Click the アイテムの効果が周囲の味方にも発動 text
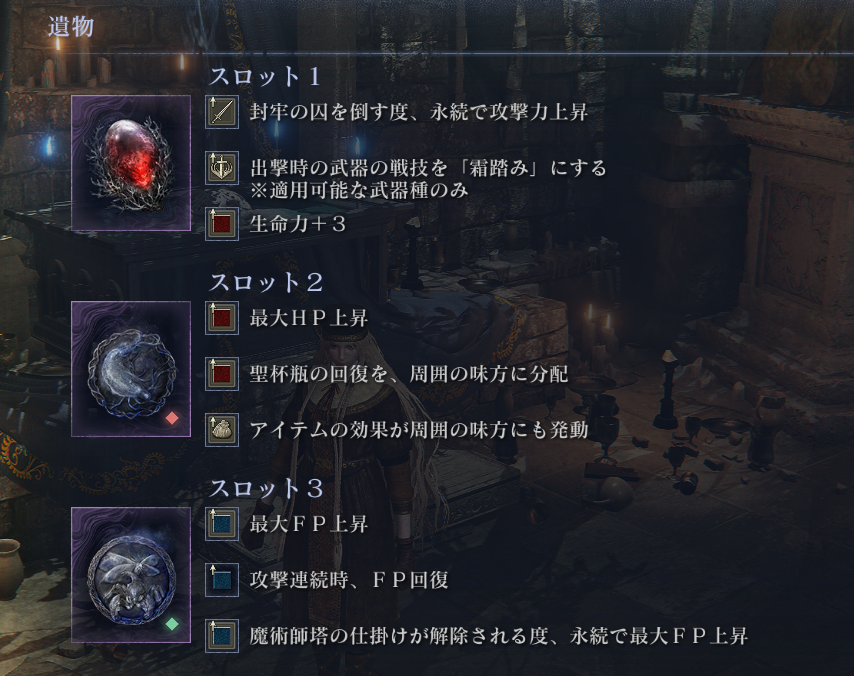The image size is (854, 676). coord(419,430)
